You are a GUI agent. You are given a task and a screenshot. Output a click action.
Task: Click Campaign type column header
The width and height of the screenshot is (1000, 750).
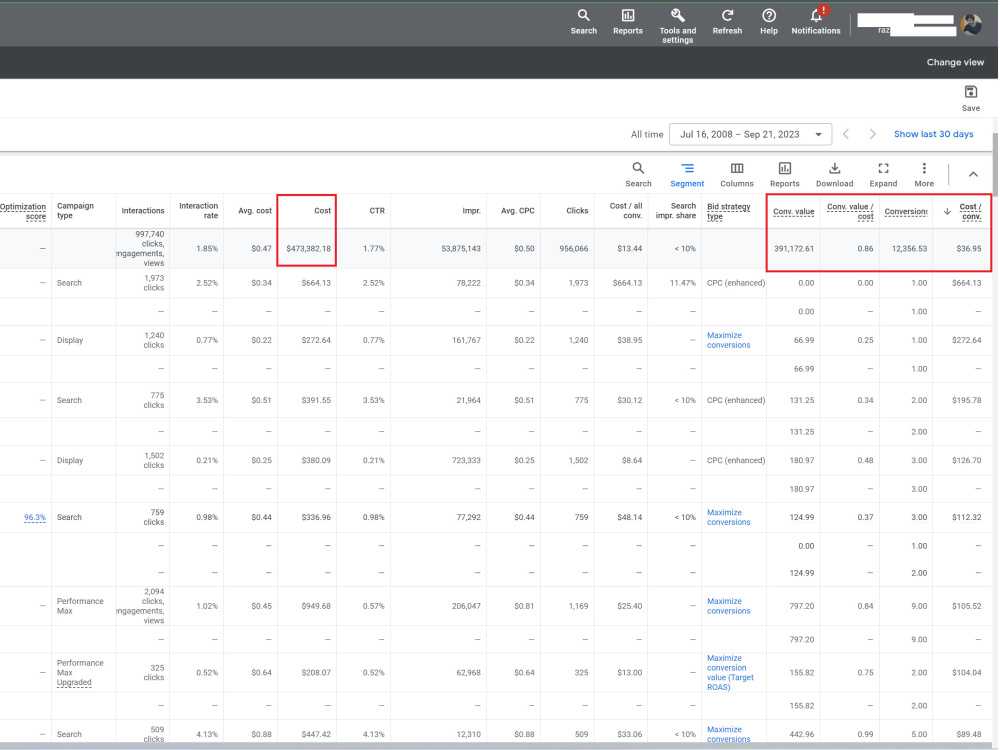click(x=75, y=210)
